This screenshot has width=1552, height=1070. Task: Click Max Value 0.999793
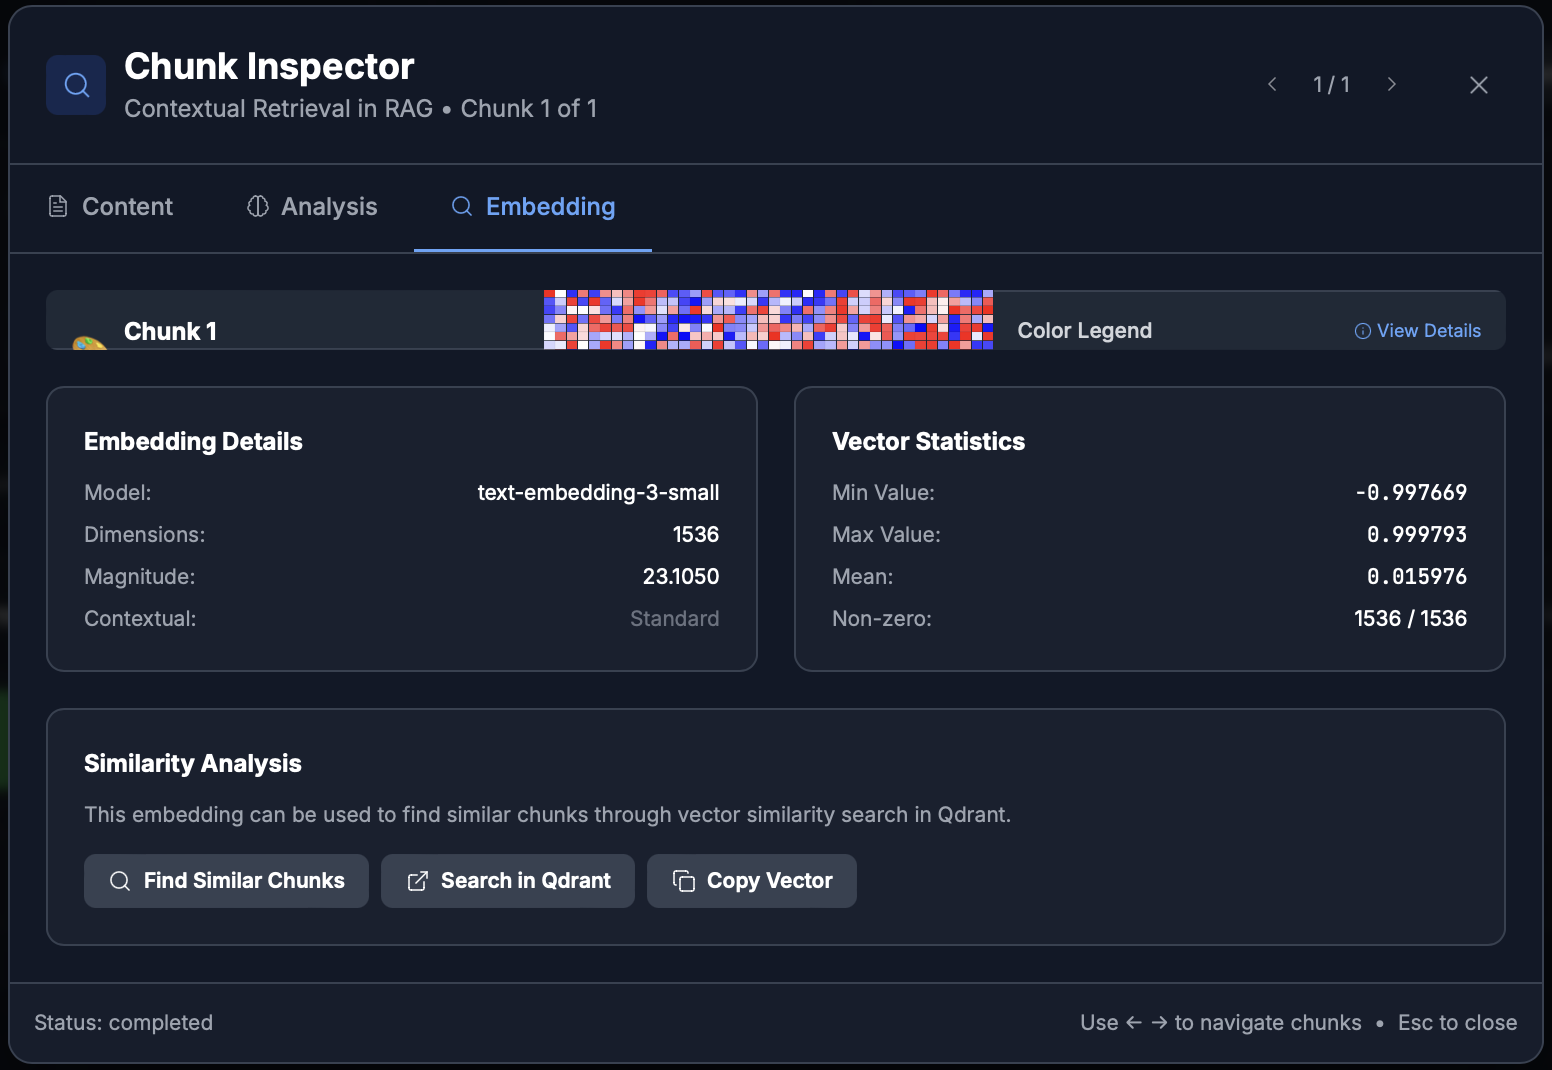[x=1417, y=534]
